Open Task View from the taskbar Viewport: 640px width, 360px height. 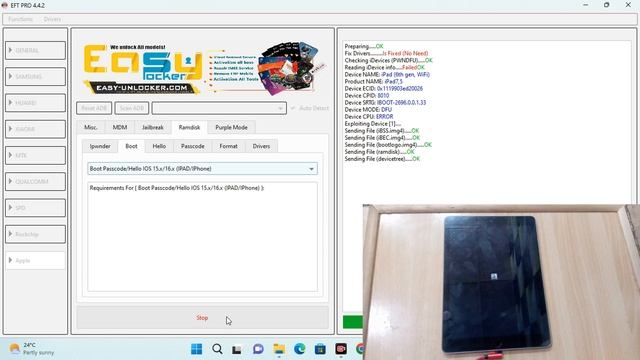pyautogui.click(x=237, y=349)
